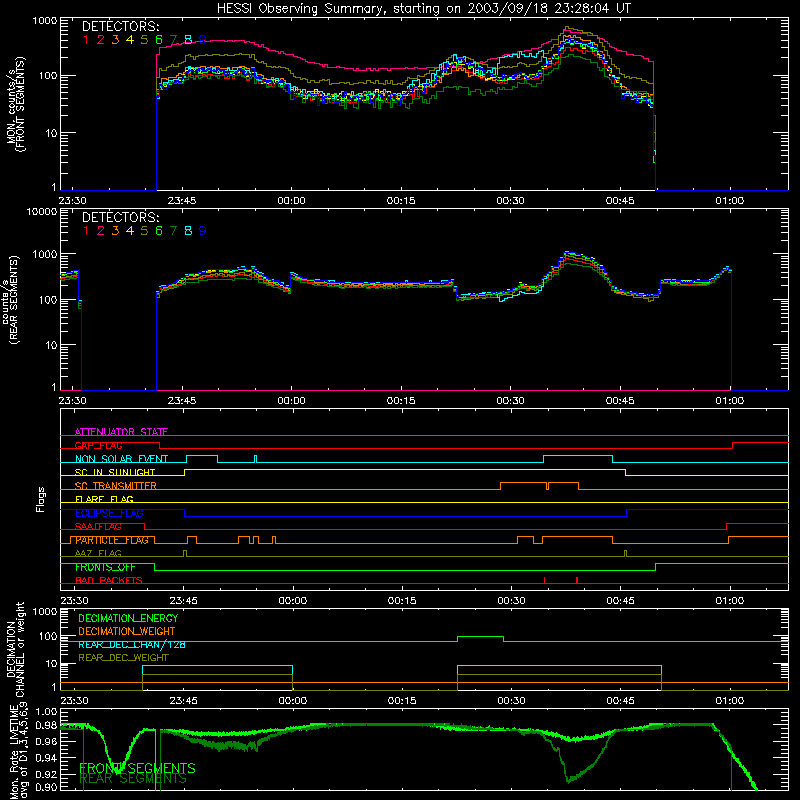
Task: Click the SC_IN_SUNLIGHT flag label
Action: (115, 472)
